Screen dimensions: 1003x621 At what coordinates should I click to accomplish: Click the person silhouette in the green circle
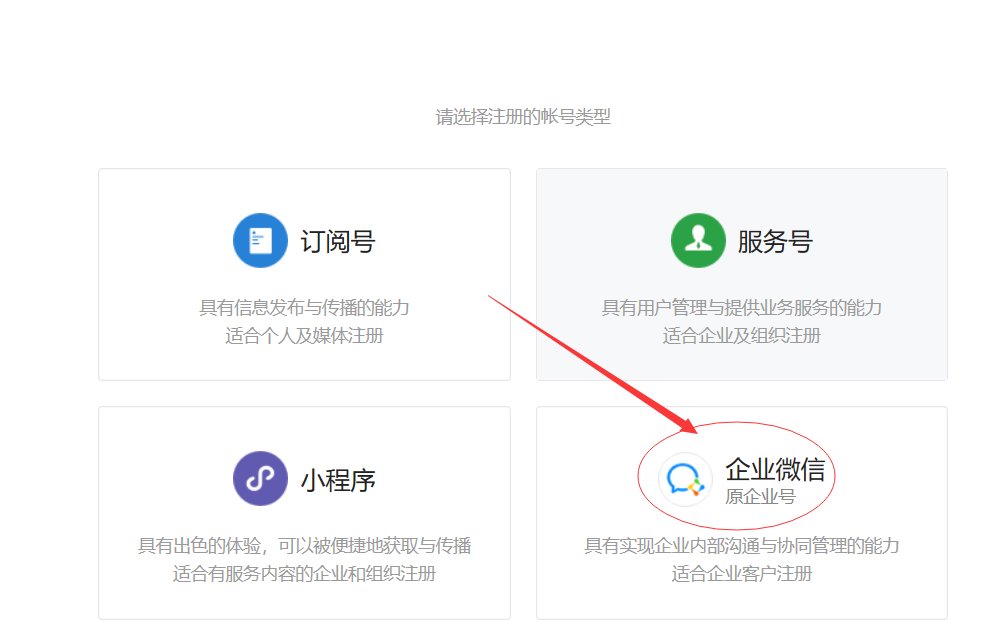pos(697,240)
